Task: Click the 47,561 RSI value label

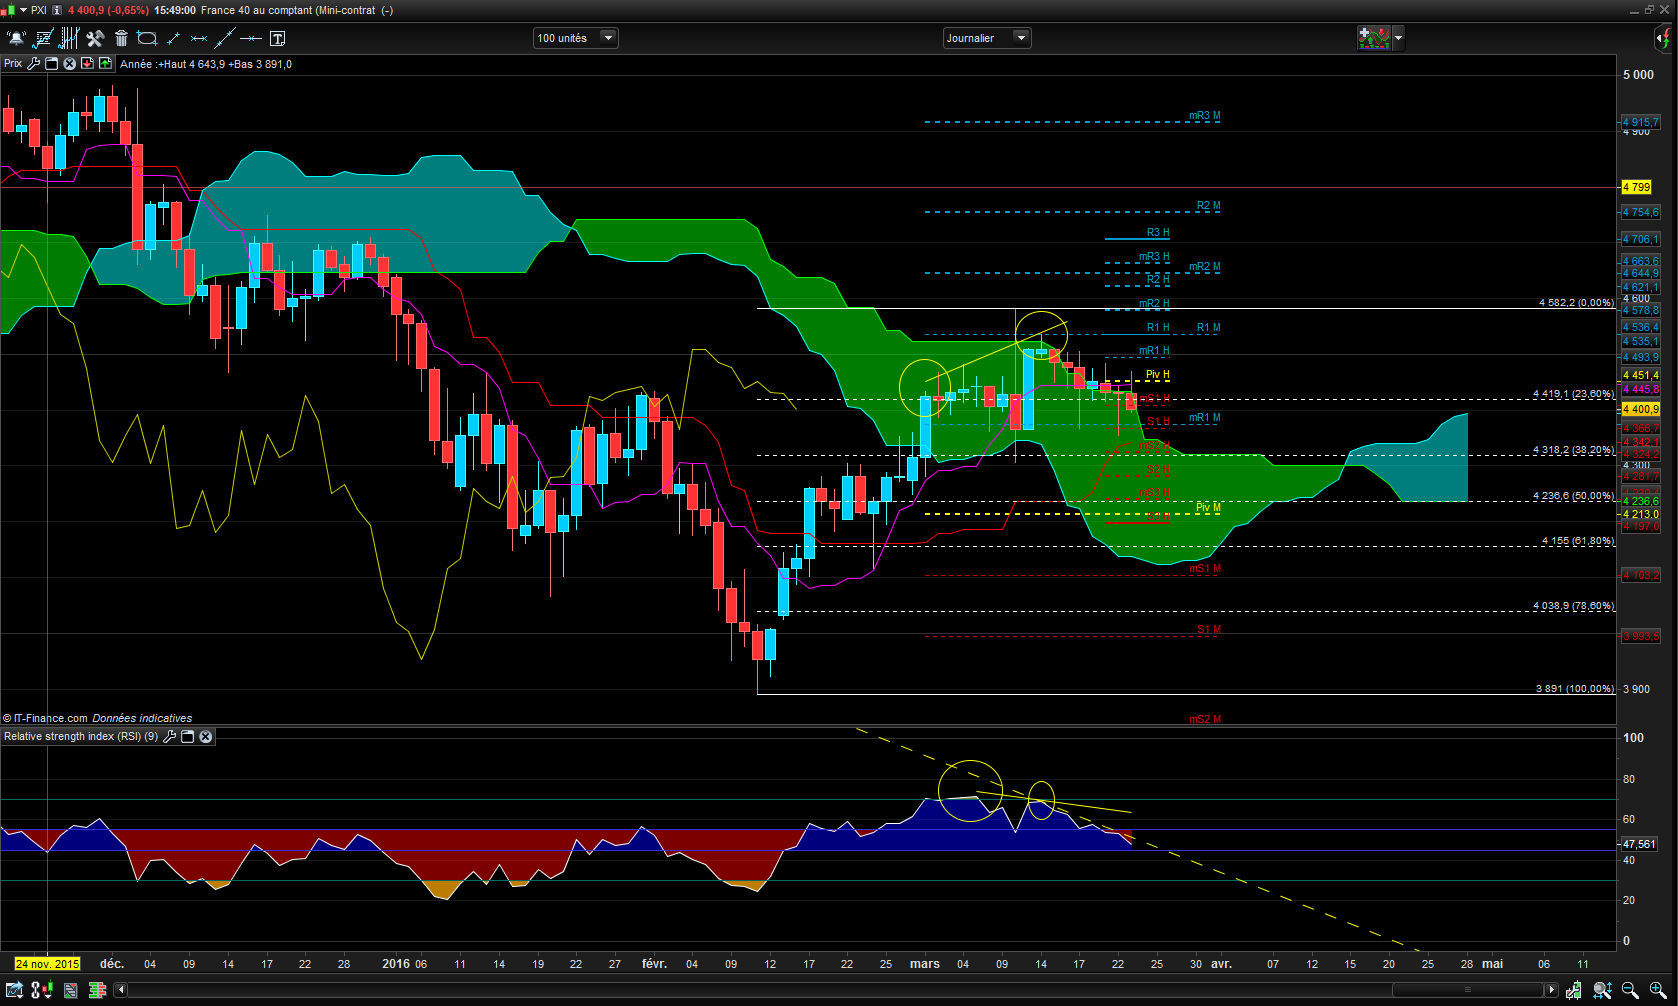Action: (1639, 844)
